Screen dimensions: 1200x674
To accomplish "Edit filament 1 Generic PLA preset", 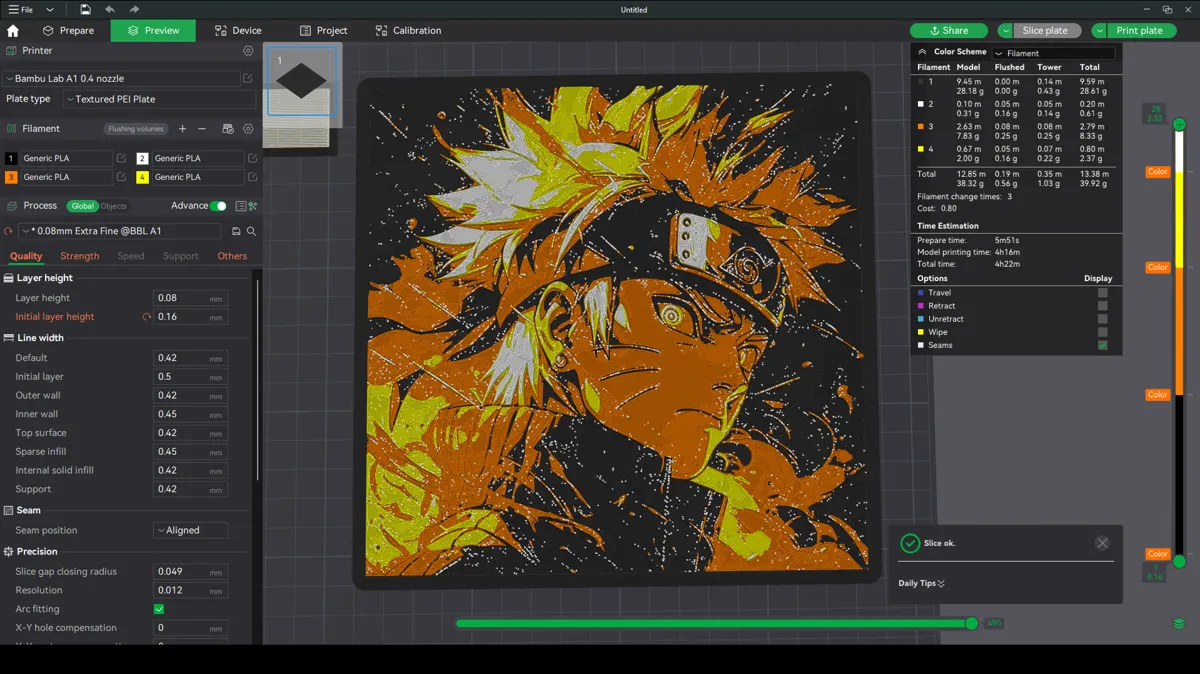I will coord(121,158).
